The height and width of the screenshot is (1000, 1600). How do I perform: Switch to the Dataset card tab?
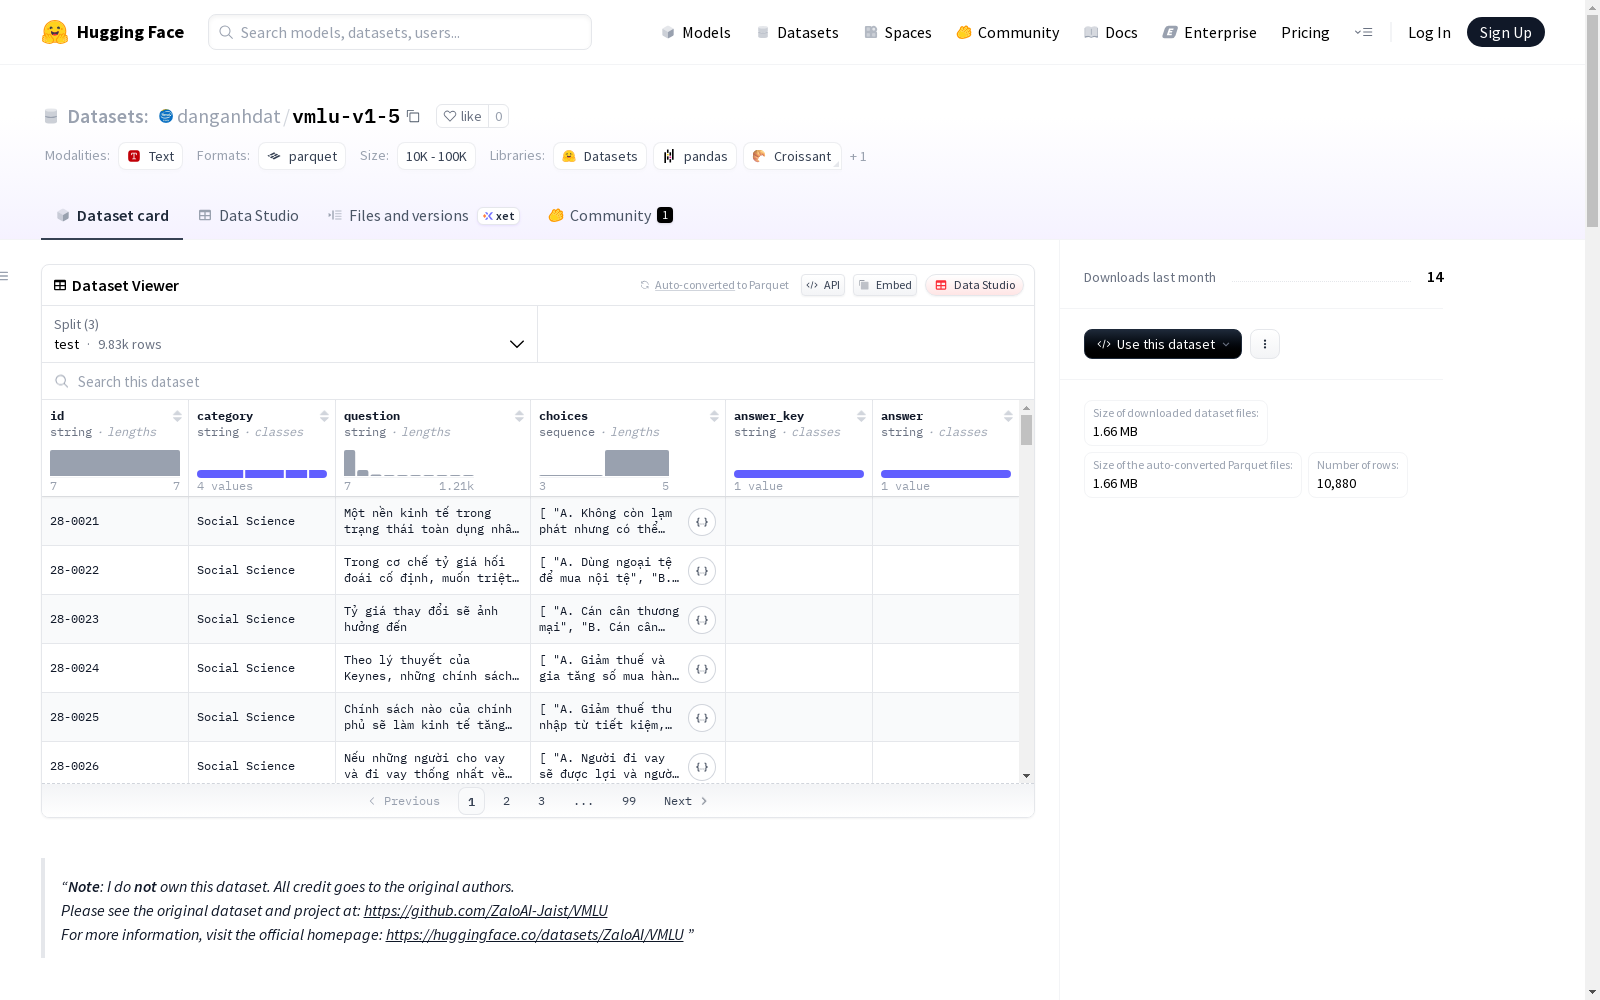pos(112,216)
